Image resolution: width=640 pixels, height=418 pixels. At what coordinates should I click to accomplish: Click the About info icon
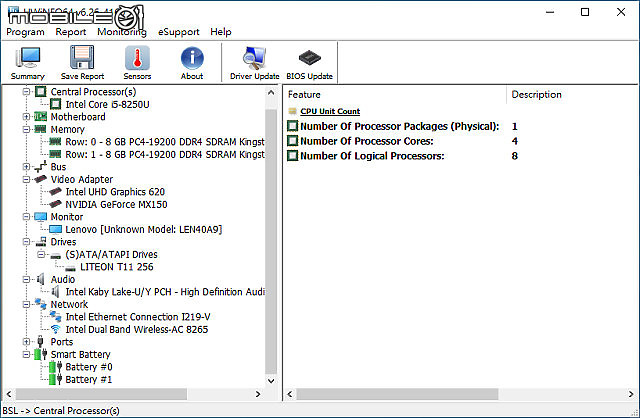[192, 58]
